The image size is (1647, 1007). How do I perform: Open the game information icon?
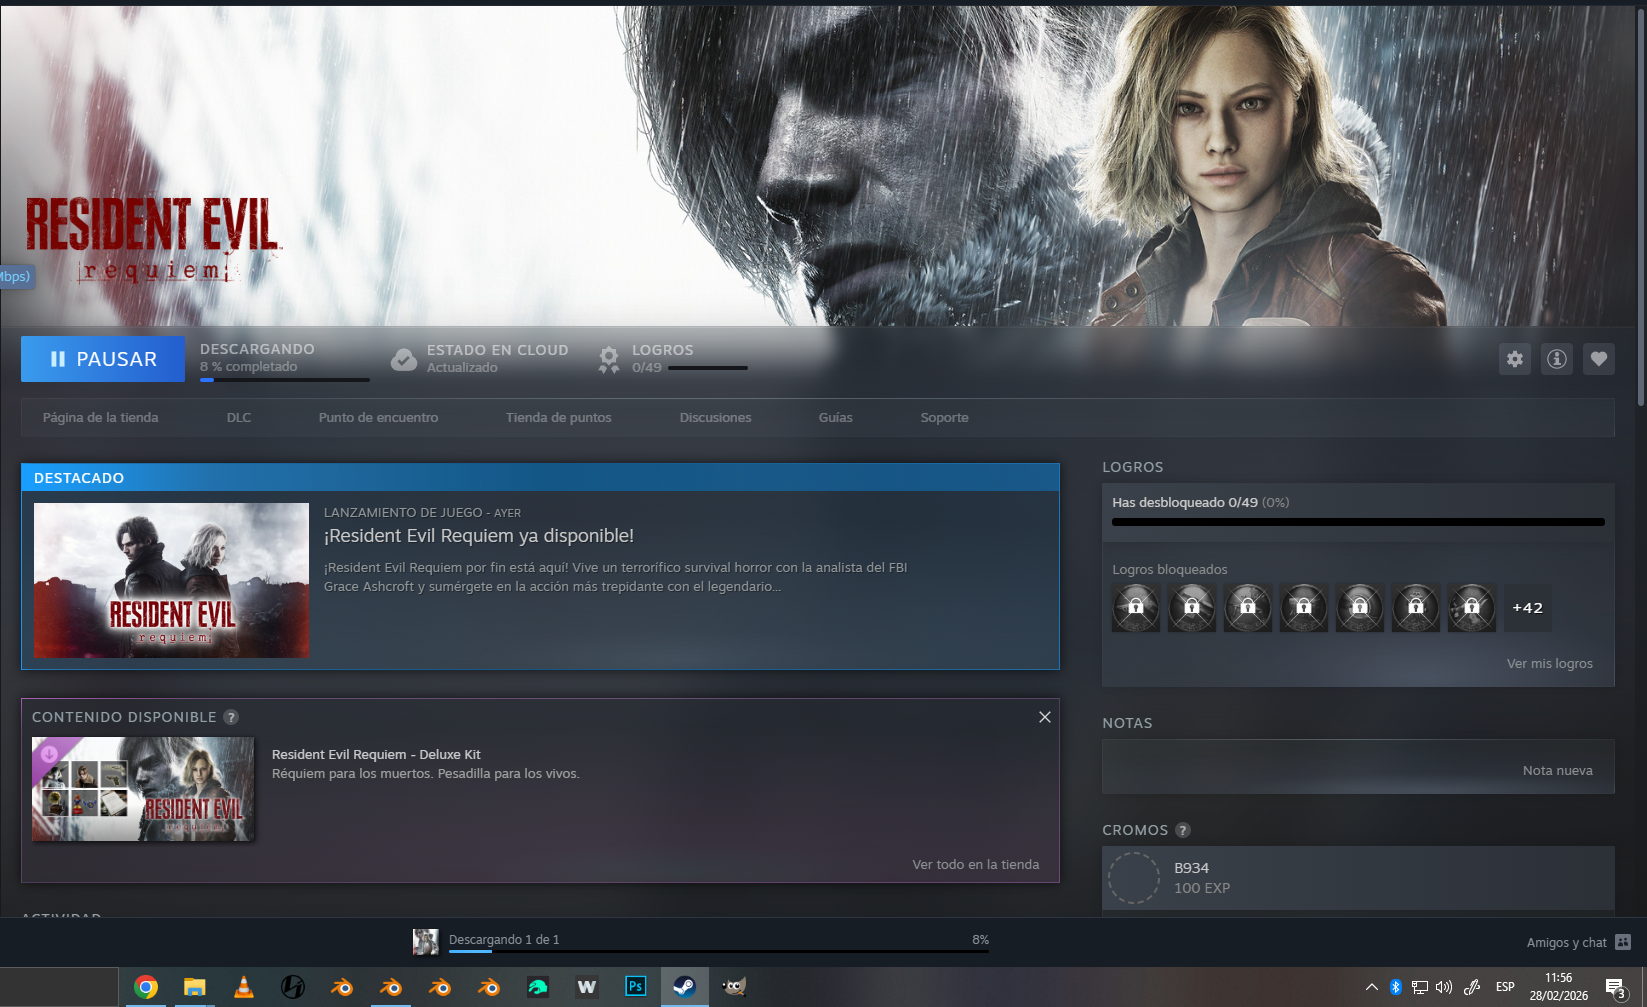point(1557,359)
